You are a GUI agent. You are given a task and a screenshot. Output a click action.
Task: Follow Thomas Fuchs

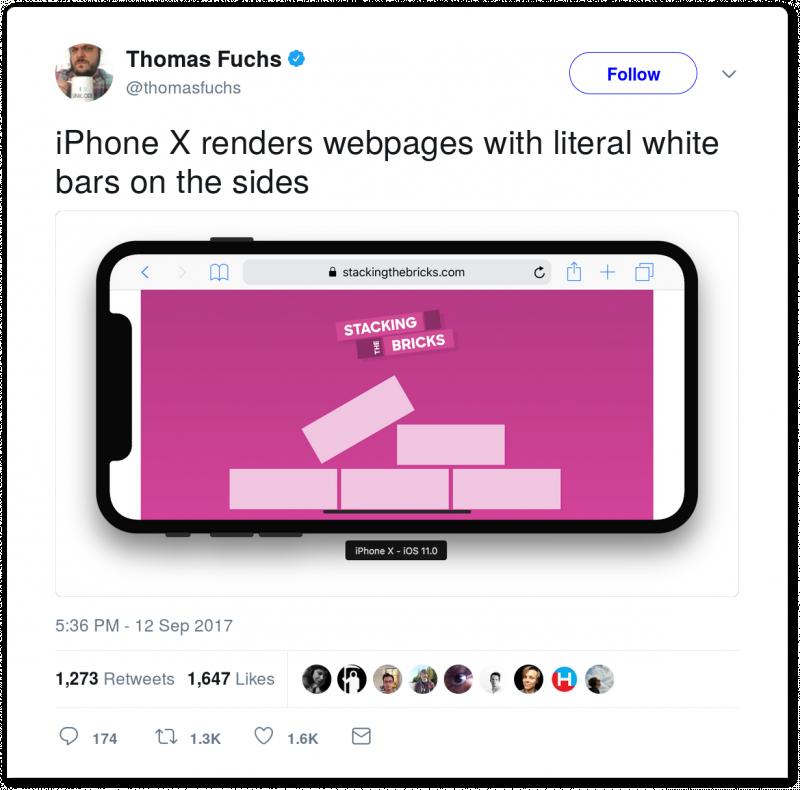[633, 73]
